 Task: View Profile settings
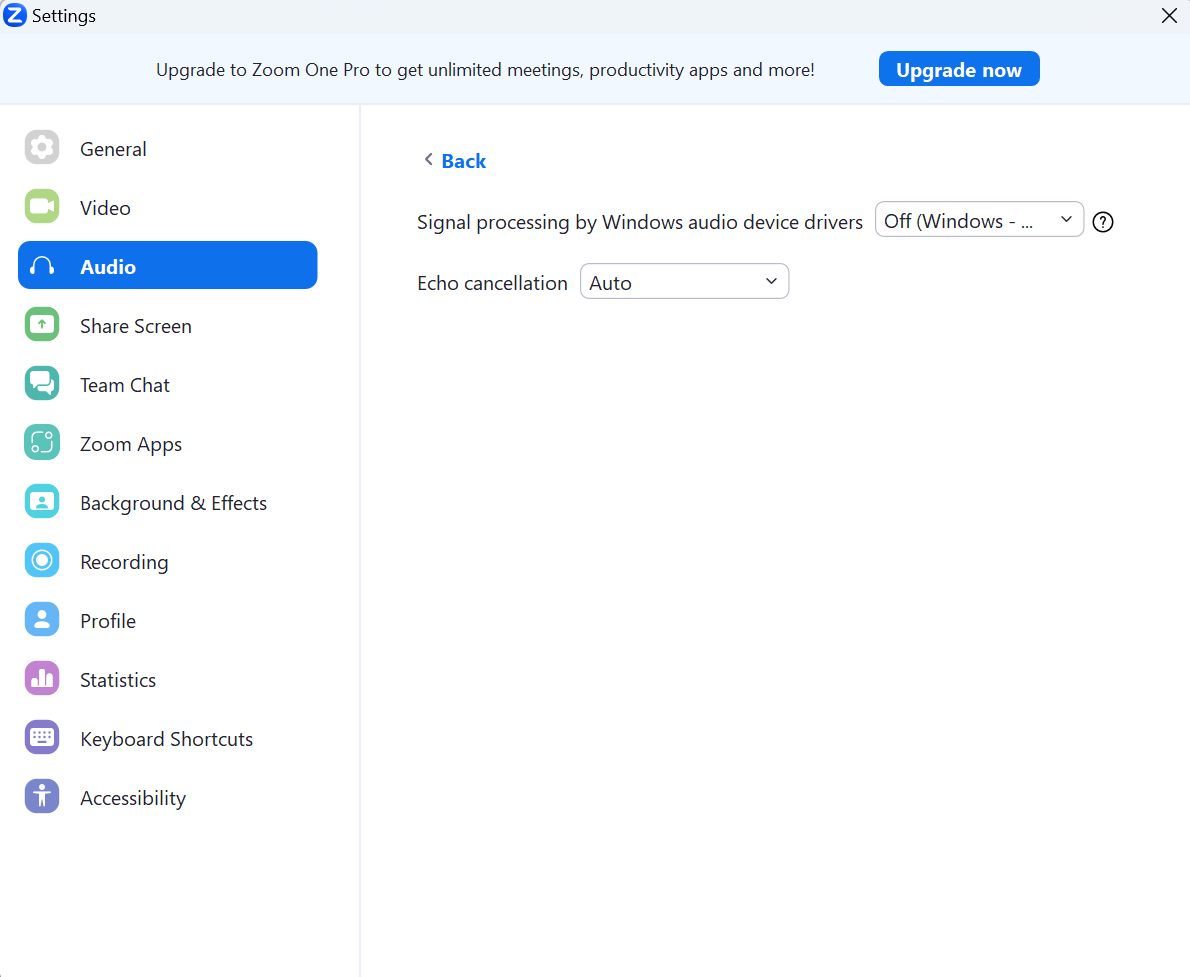click(168, 620)
